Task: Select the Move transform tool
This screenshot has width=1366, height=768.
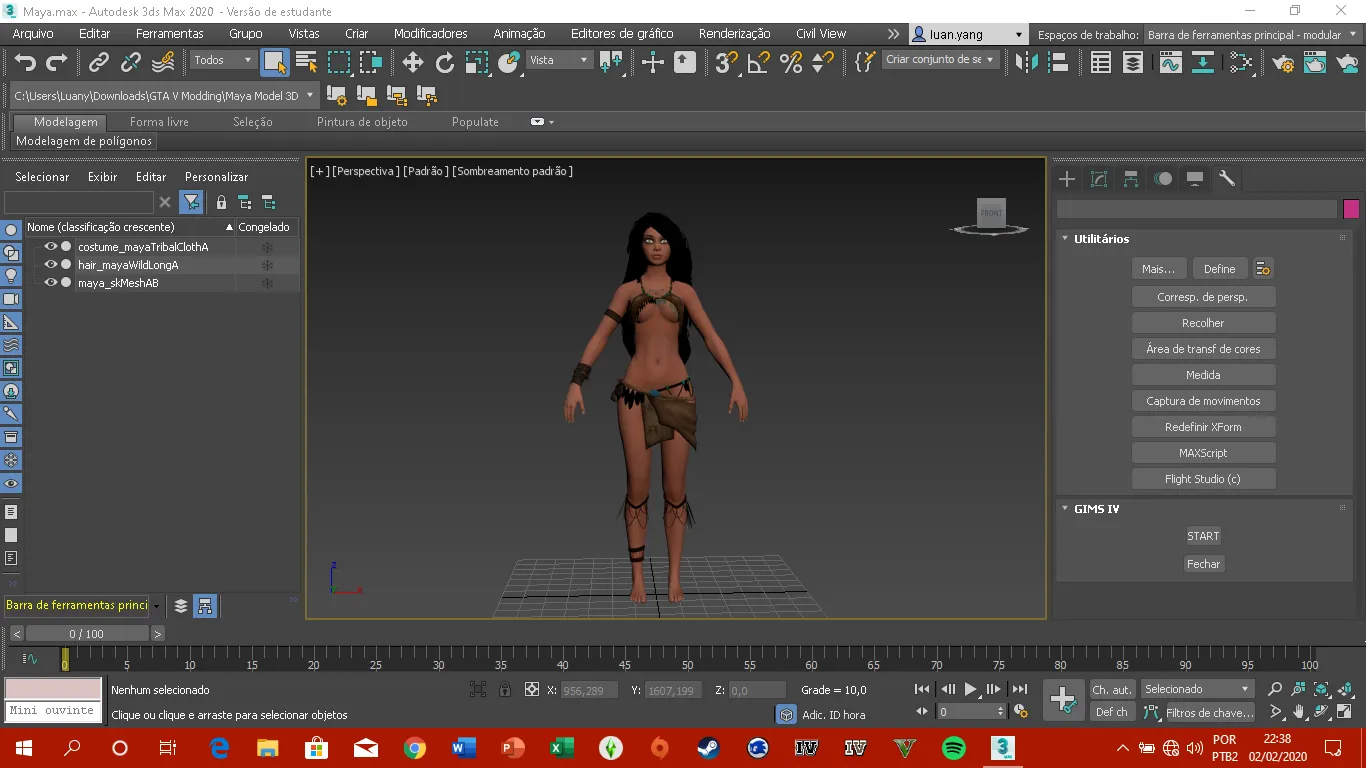Action: 413,63
